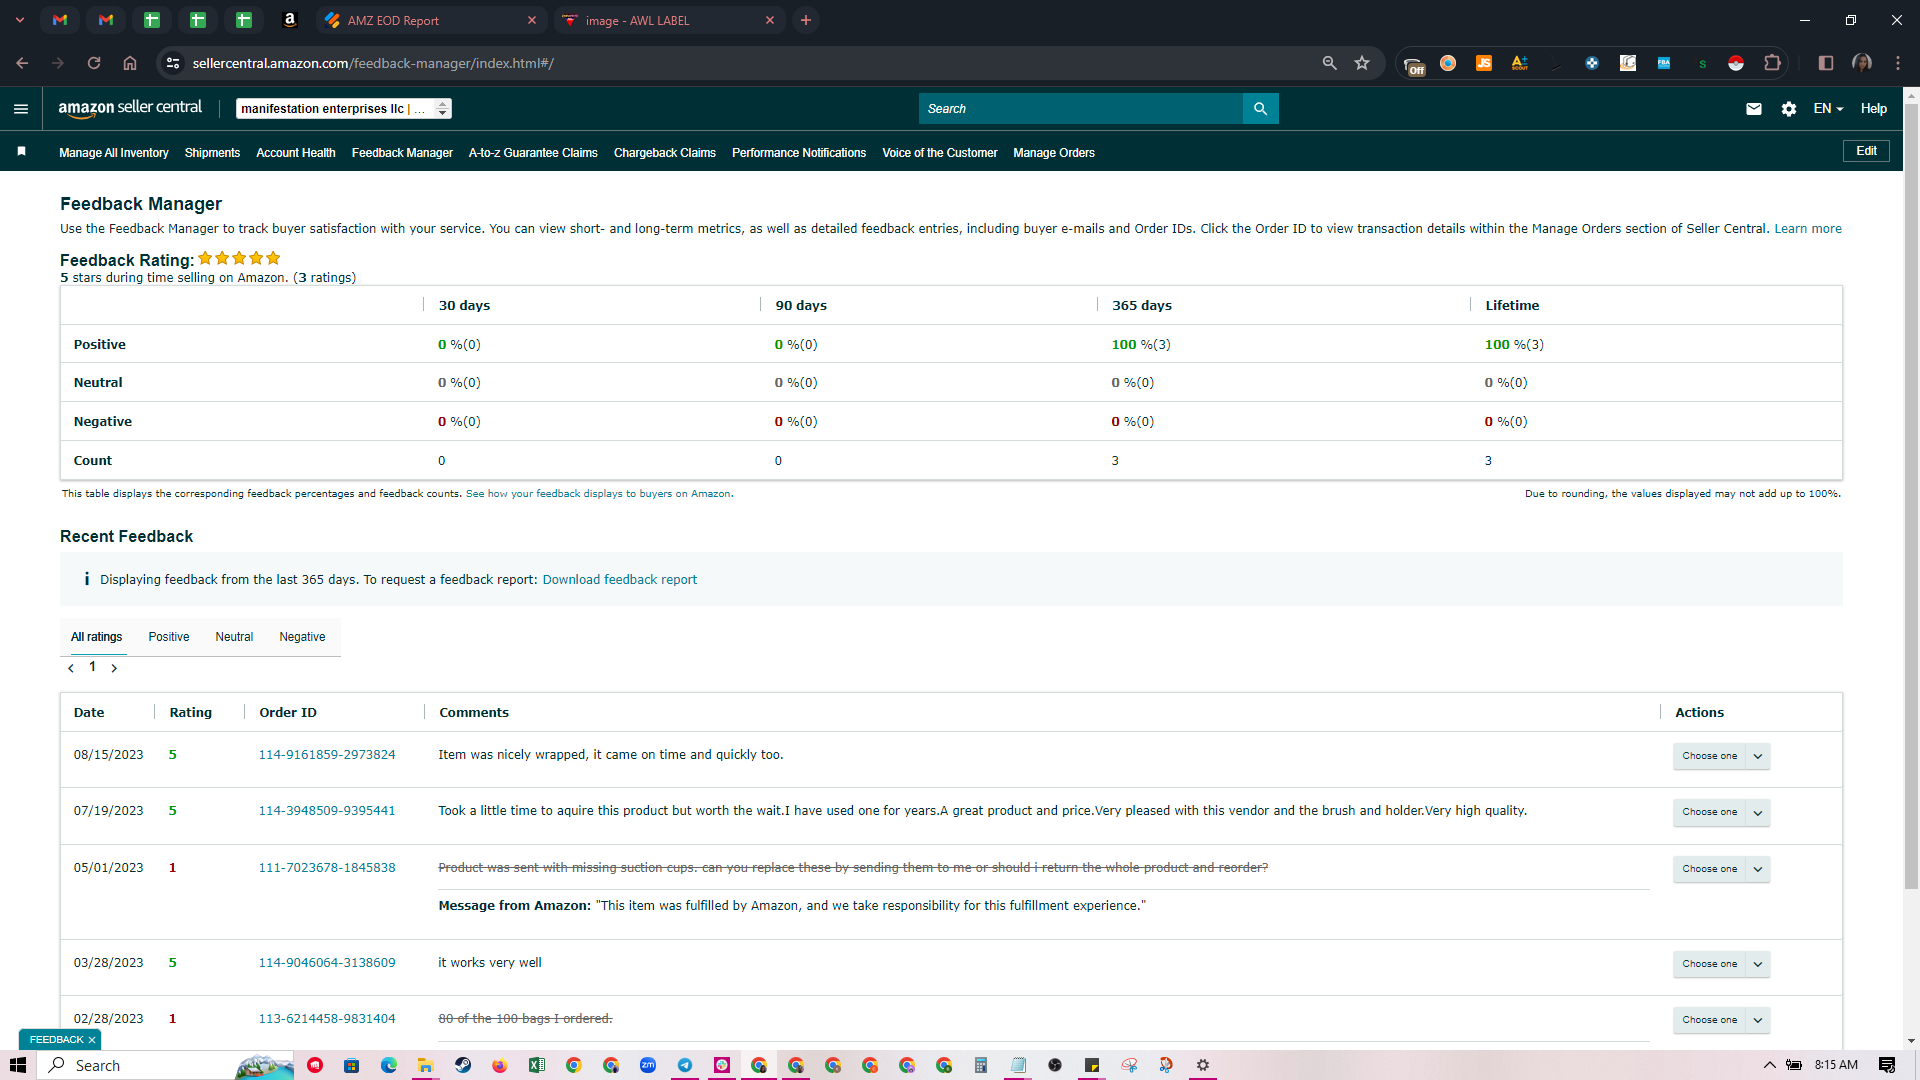Click the Amazon Seller Central logo
Image resolution: width=1920 pixels, height=1080 pixels.
coord(130,108)
